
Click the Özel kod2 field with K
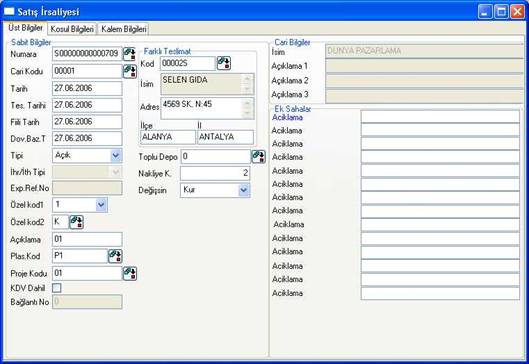[x=60, y=222]
